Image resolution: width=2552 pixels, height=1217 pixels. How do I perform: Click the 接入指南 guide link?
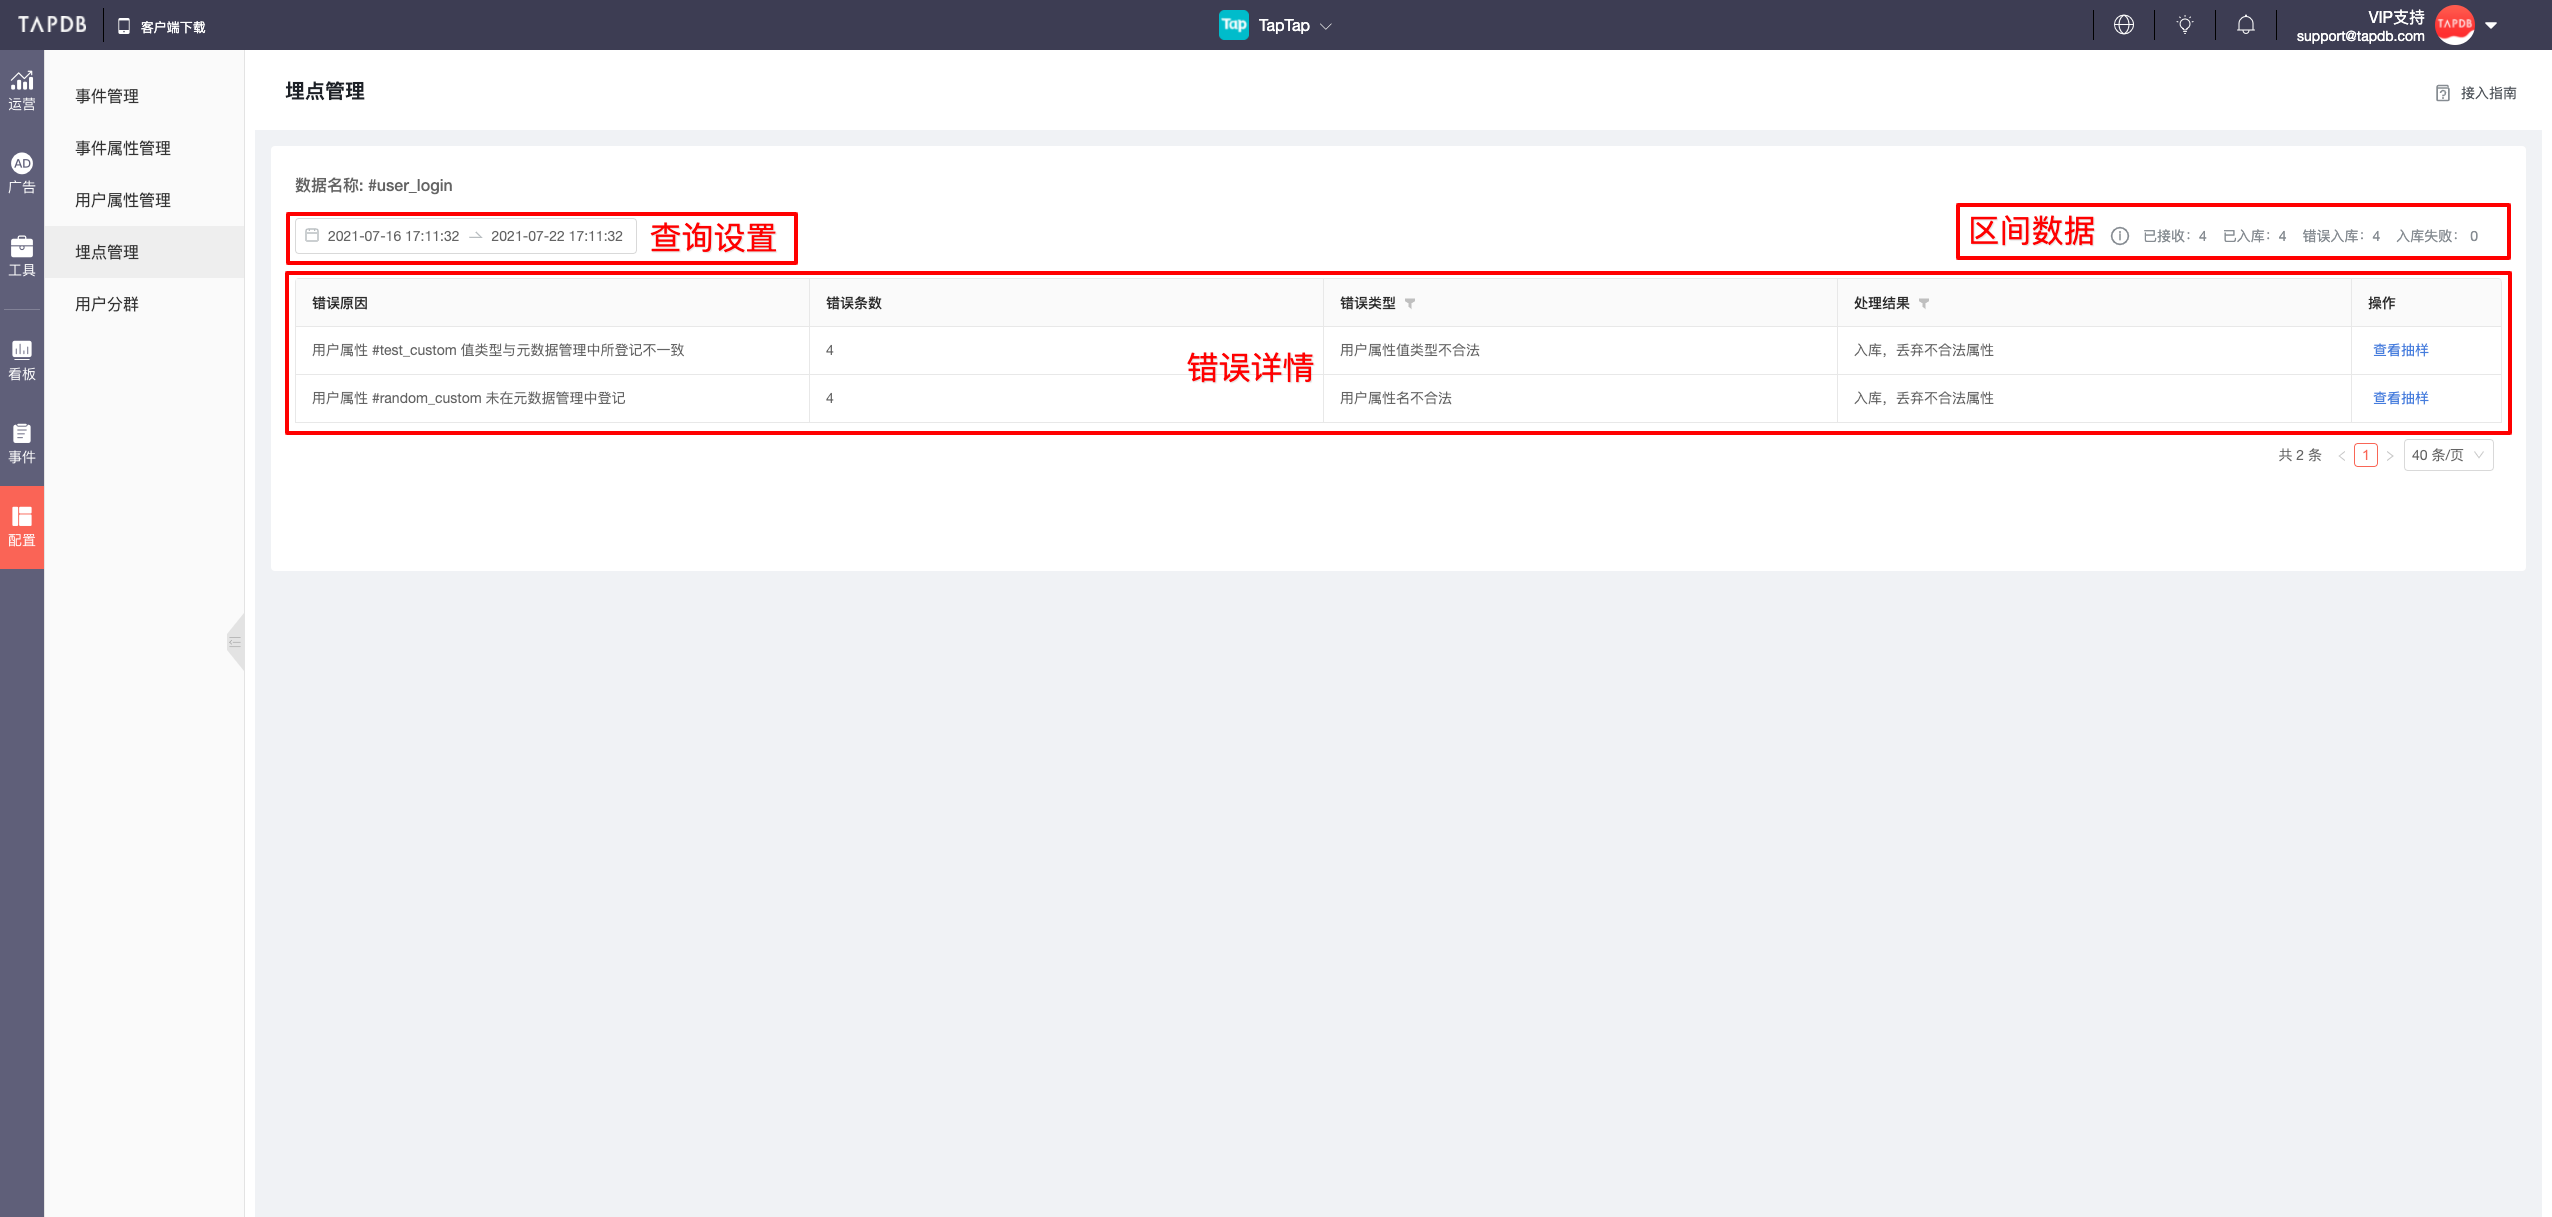point(2477,93)
